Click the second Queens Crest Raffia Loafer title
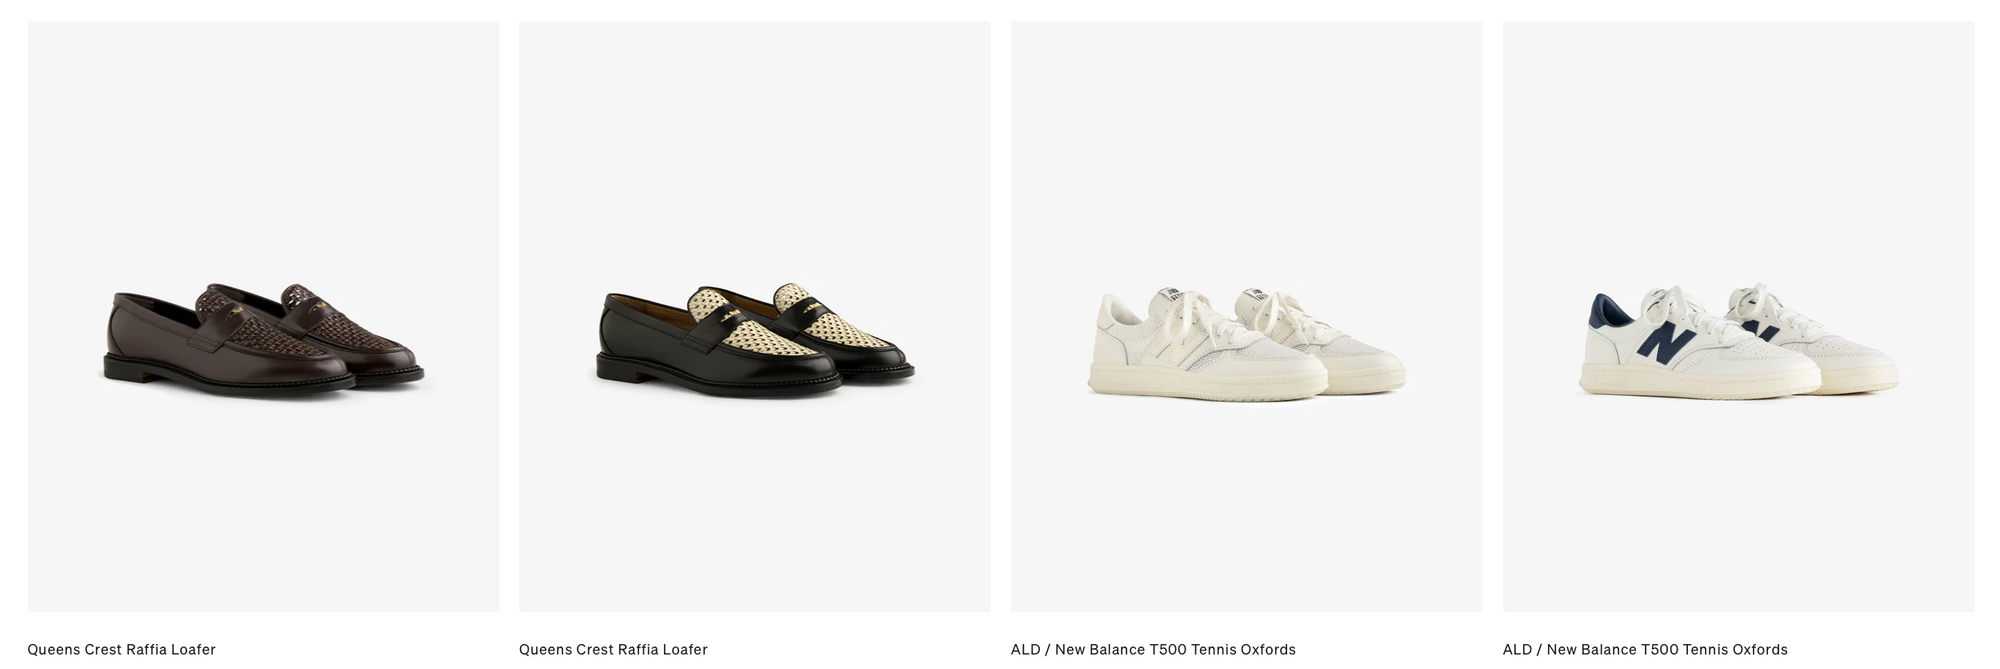 [613, 650]
